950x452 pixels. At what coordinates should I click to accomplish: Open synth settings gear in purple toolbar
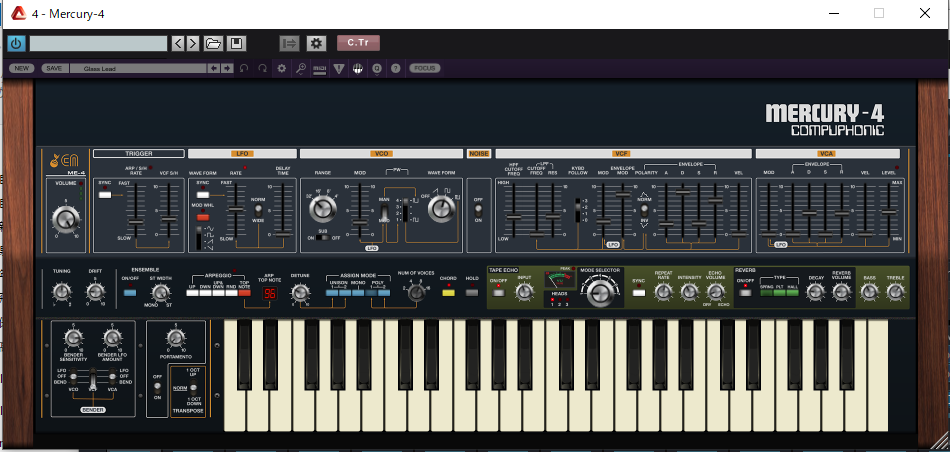pos(281,68)
